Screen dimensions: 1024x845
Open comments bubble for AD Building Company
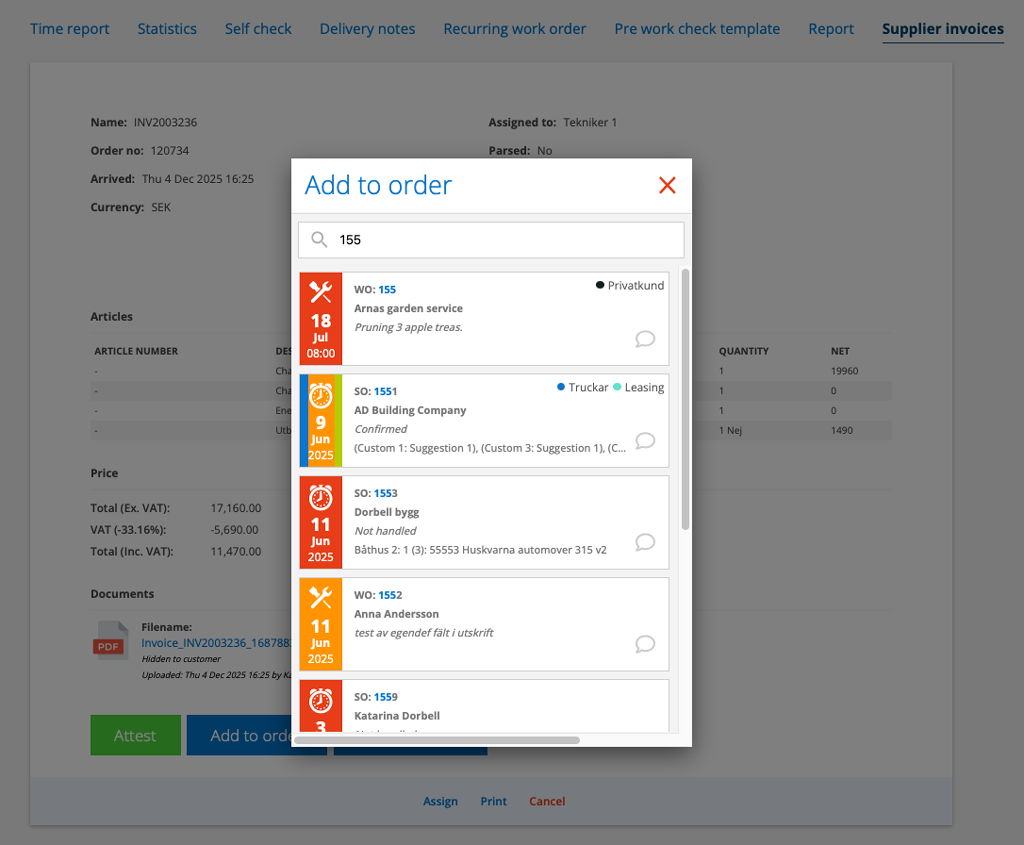[645, 441]
